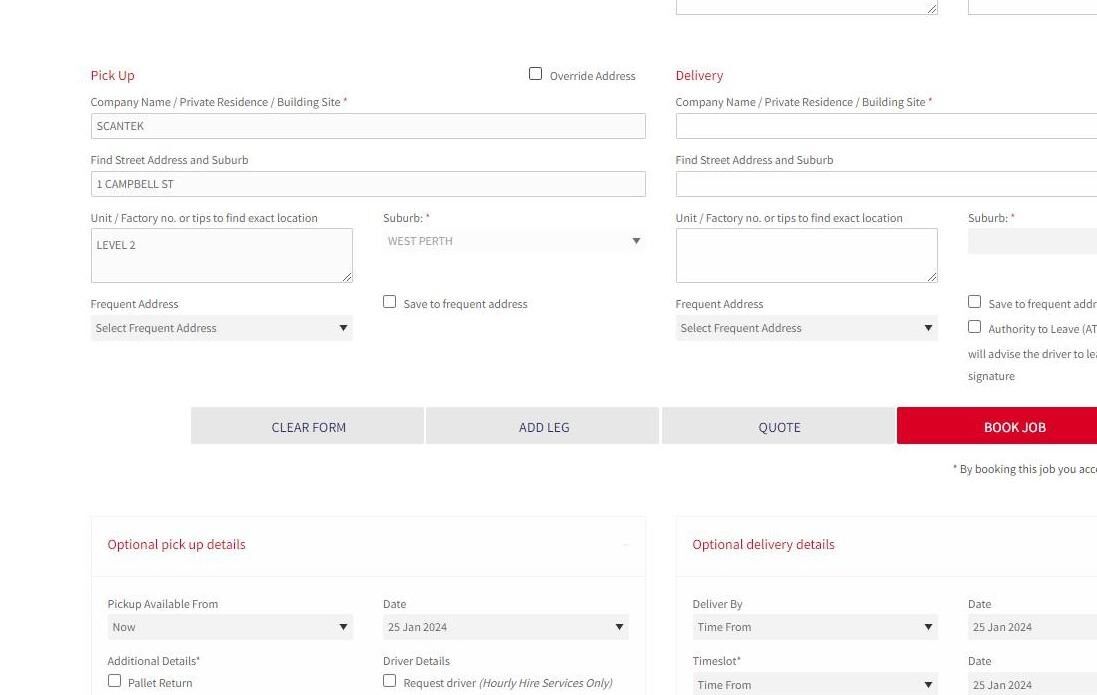Tick Save to frequent address for pickup
Image resolution: width=1097 pixels, height=695 pixels.
pyautogui.click(x=390, y=302)
